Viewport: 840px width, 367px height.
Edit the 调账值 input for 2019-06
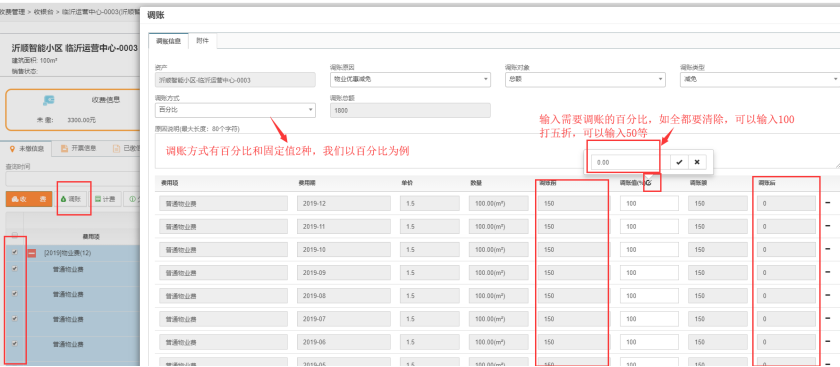coord(649,342)
